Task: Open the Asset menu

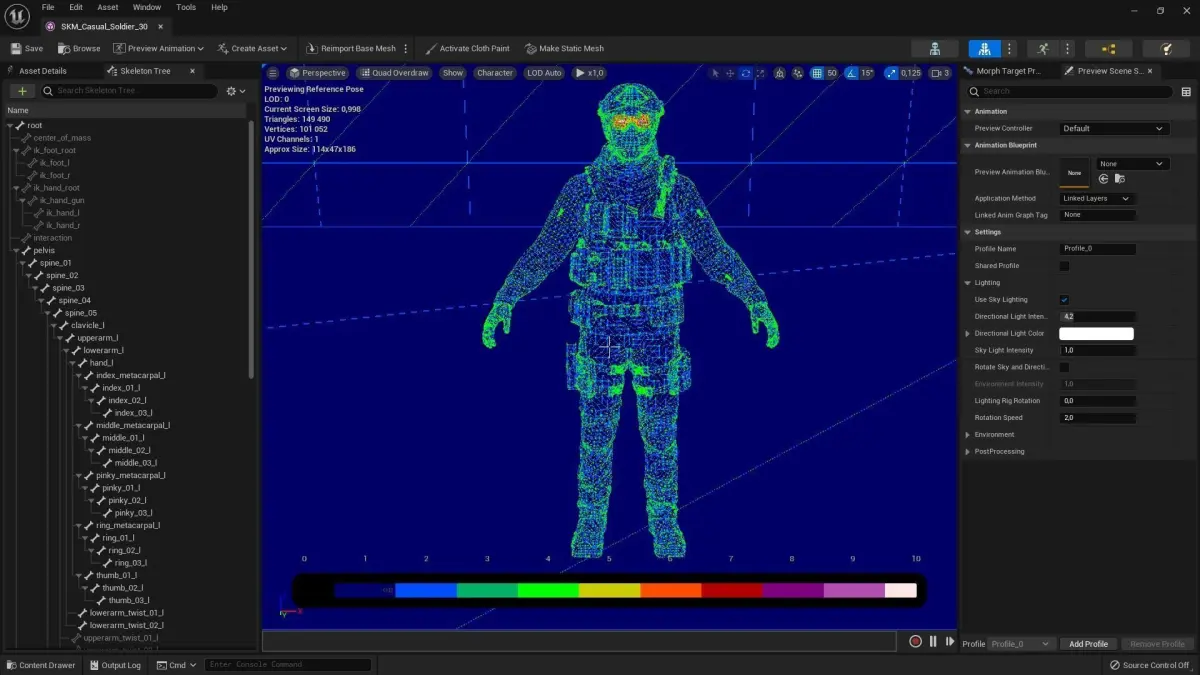Action: (x=108, y=7)
